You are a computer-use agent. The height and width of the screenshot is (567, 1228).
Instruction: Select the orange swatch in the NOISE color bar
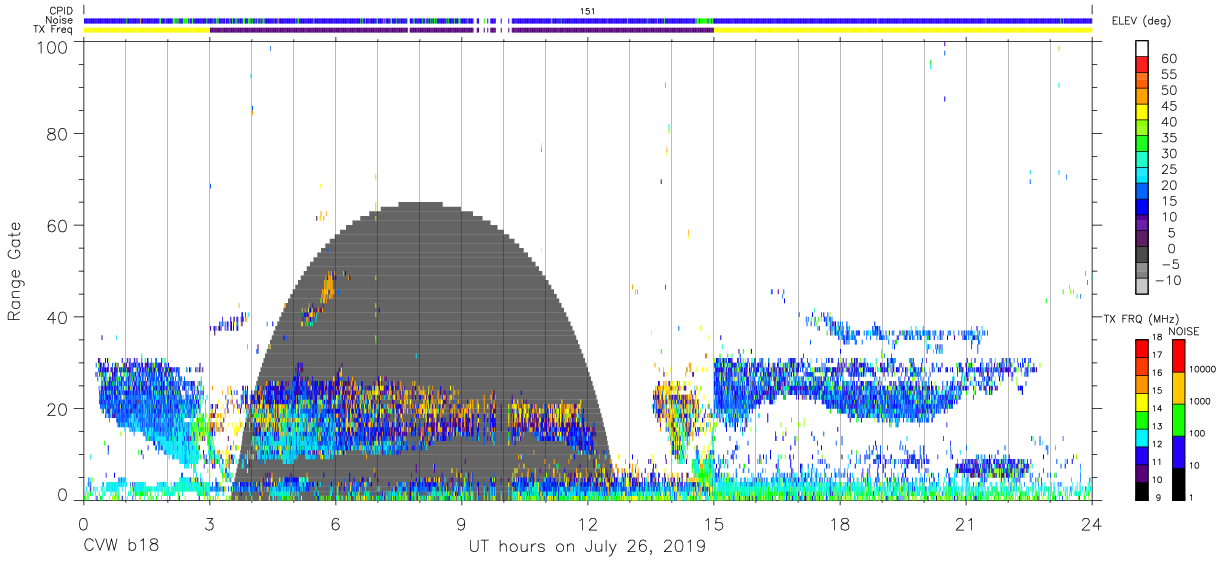coord(1178,388)
